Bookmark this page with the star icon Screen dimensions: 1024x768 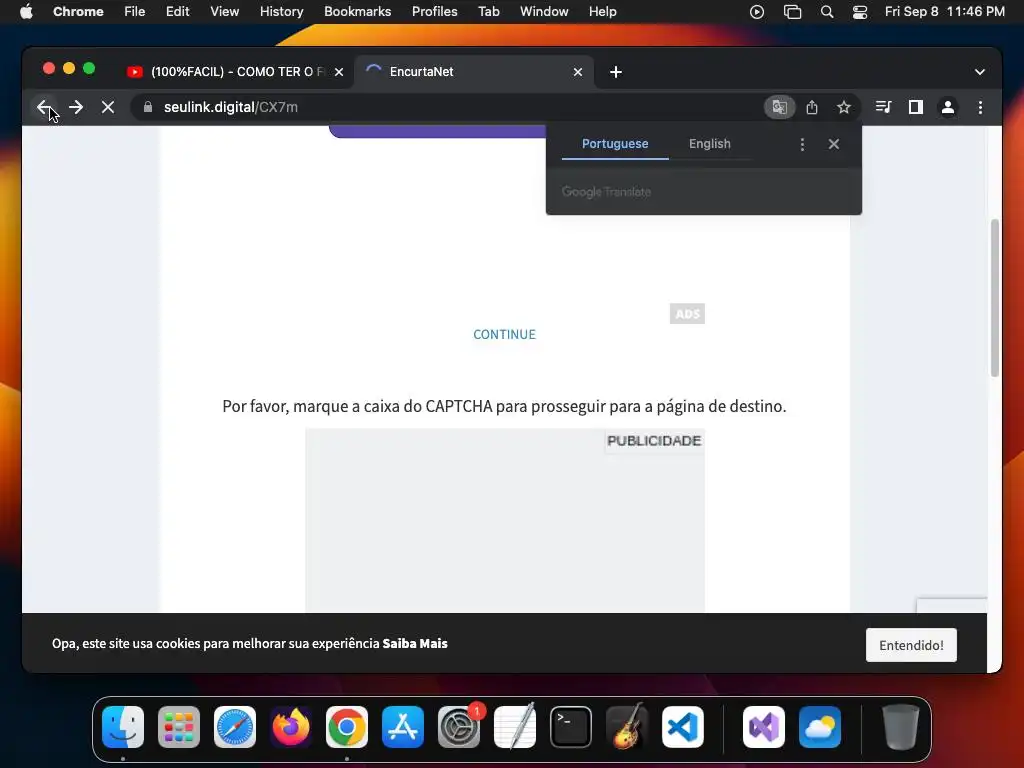(844, 107)
